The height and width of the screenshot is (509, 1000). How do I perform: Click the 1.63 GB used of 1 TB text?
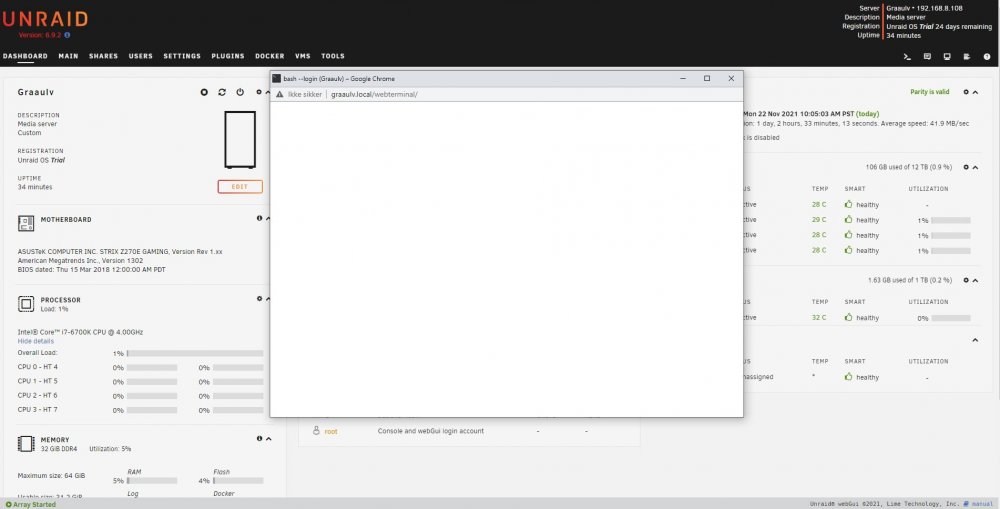(x=909, y=280)
